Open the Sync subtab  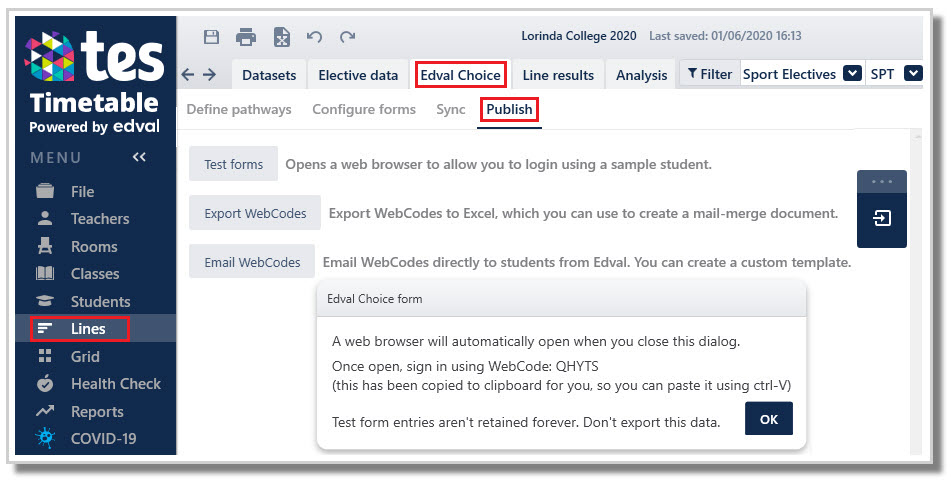point(451,110)
